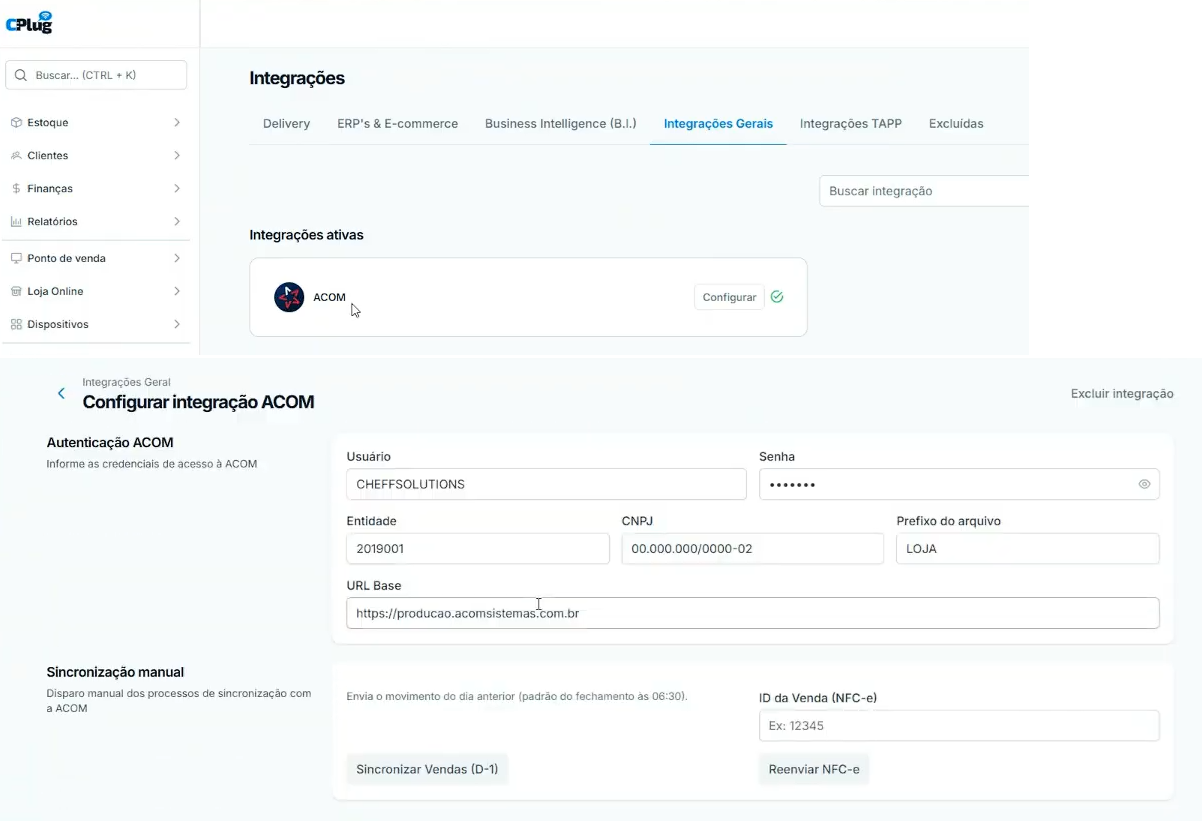Viewport: 1202px width, 821px height.
Task: Go back using the left arrow icon
Action: click(x=61, y=393)
